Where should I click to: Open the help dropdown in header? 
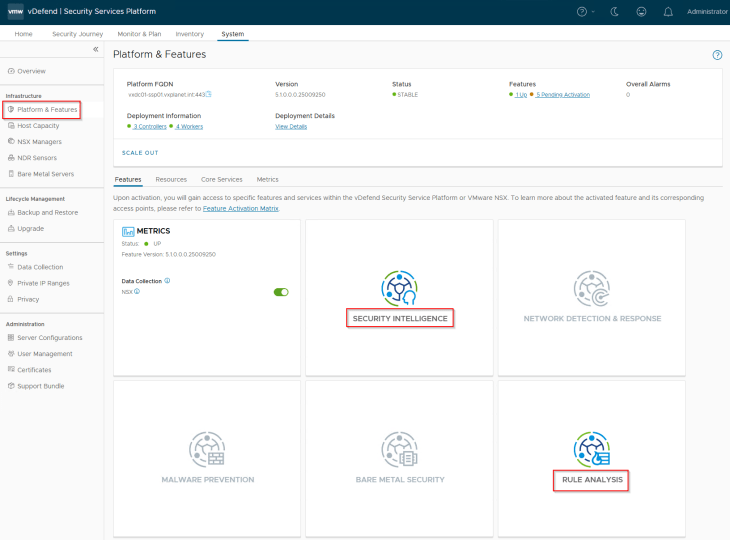pos(585,12)
